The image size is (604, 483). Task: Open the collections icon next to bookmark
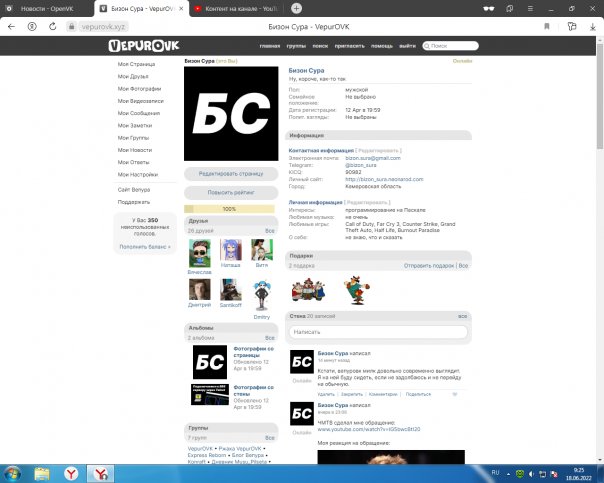(x=572, y=27)
